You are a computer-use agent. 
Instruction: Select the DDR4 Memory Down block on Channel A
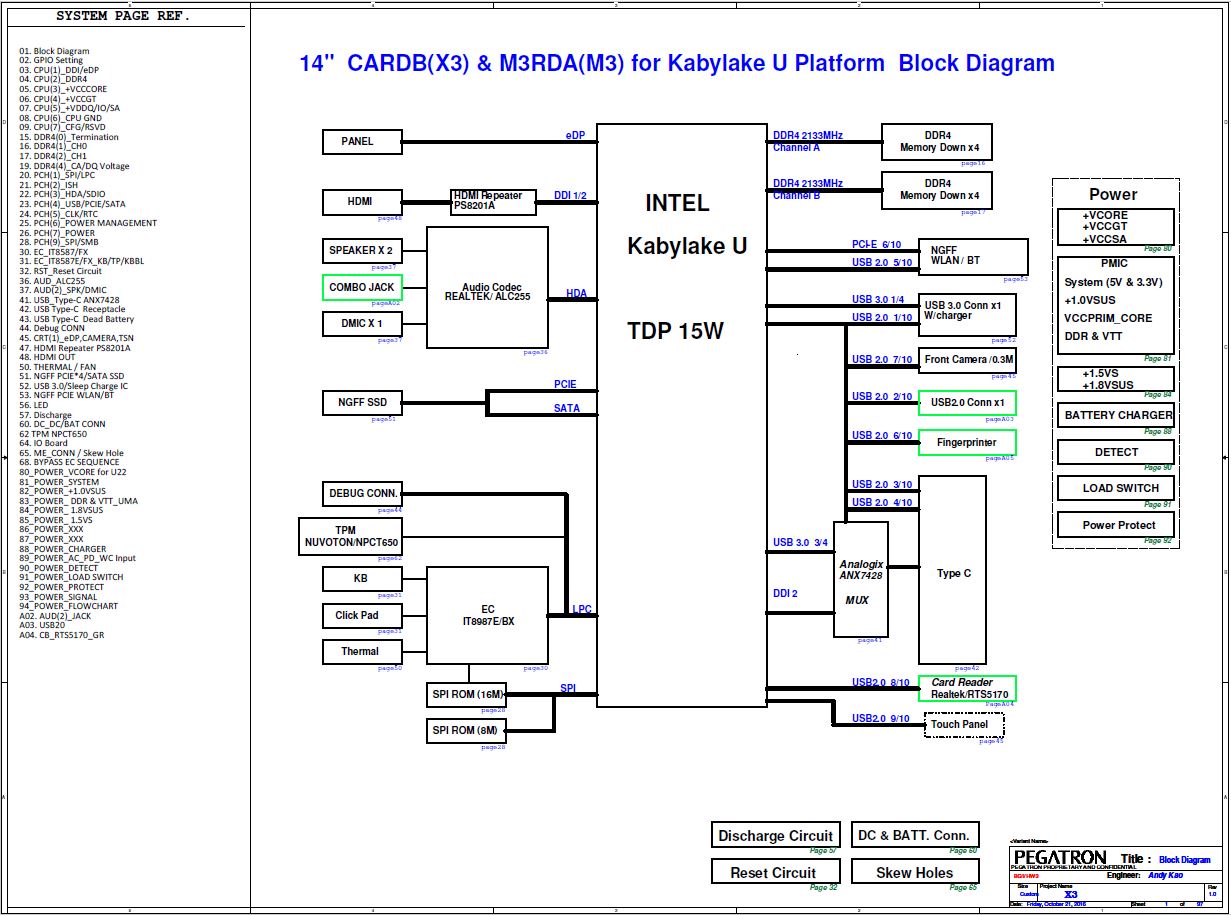[x=937, y=142]
